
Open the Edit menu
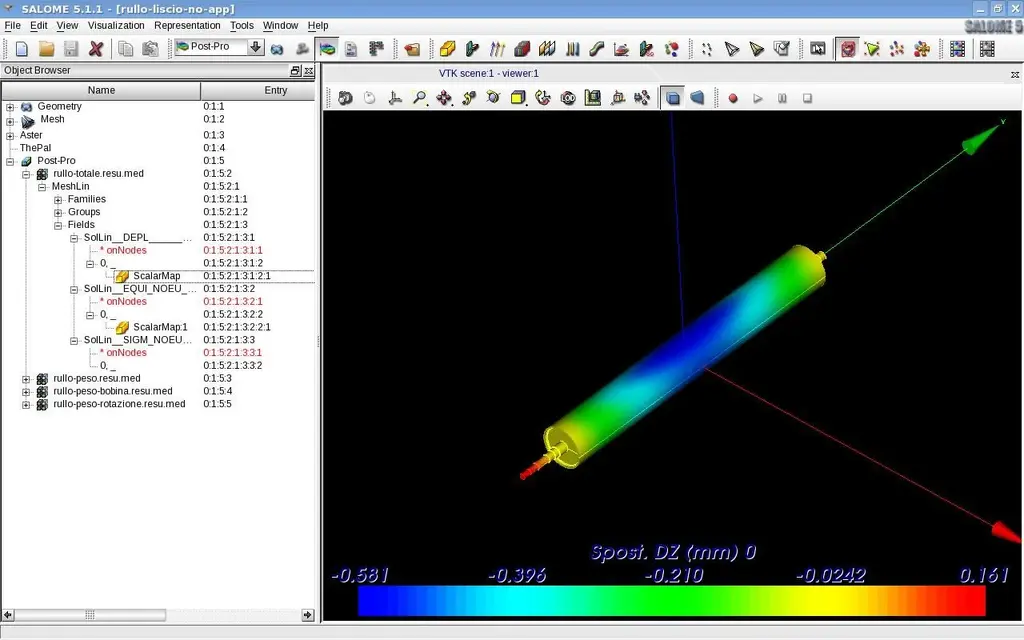(x=39, y=25)
